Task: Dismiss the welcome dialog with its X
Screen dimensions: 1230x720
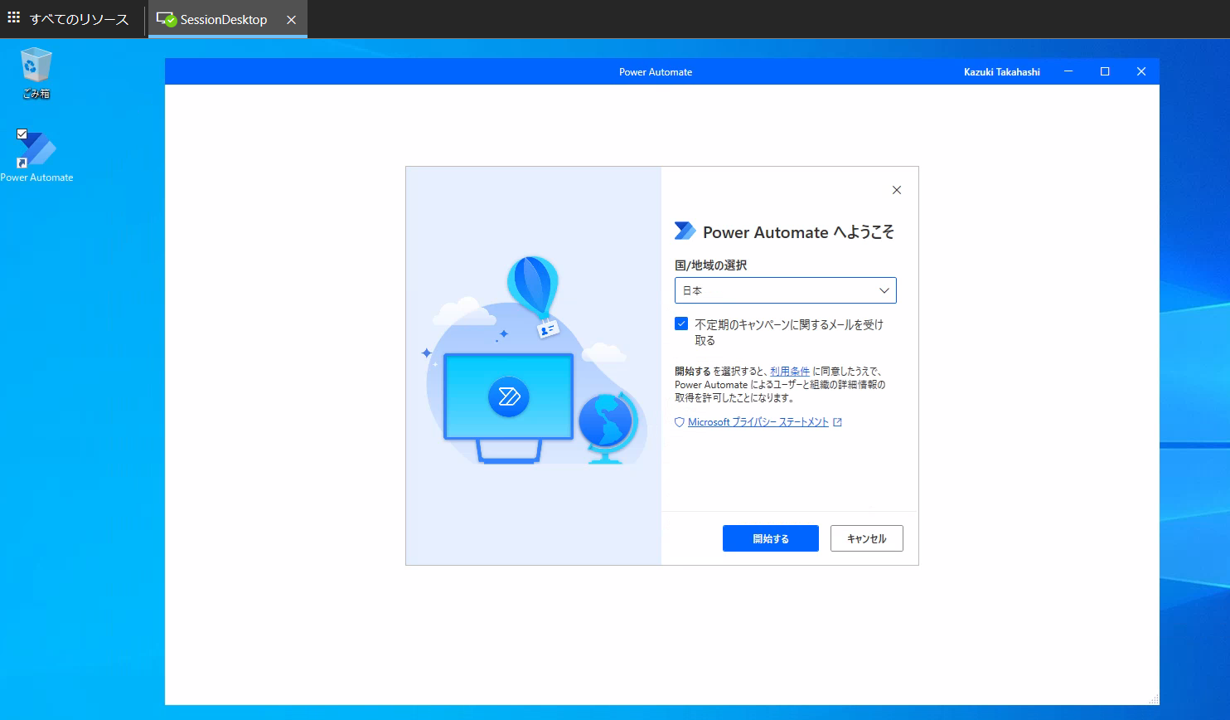Action: click(897, 189)
